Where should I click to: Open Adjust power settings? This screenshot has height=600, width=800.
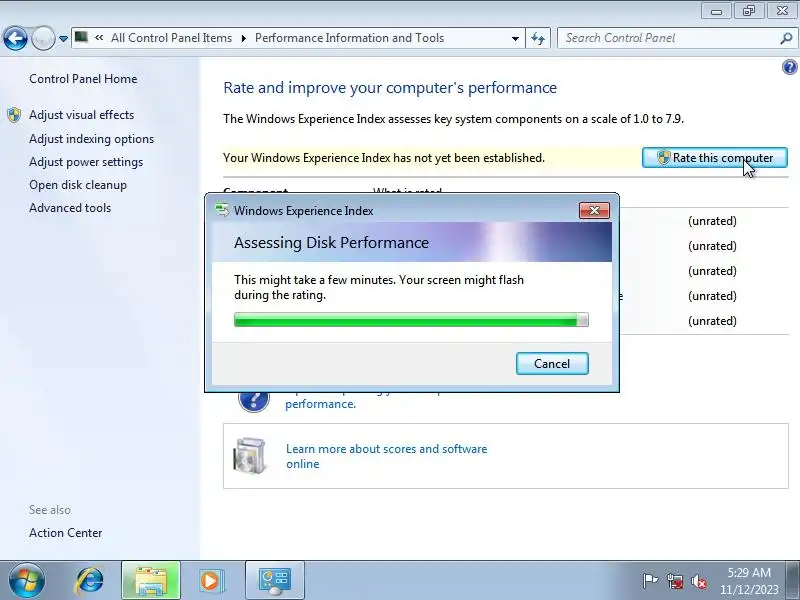click(x=86, y=162)
